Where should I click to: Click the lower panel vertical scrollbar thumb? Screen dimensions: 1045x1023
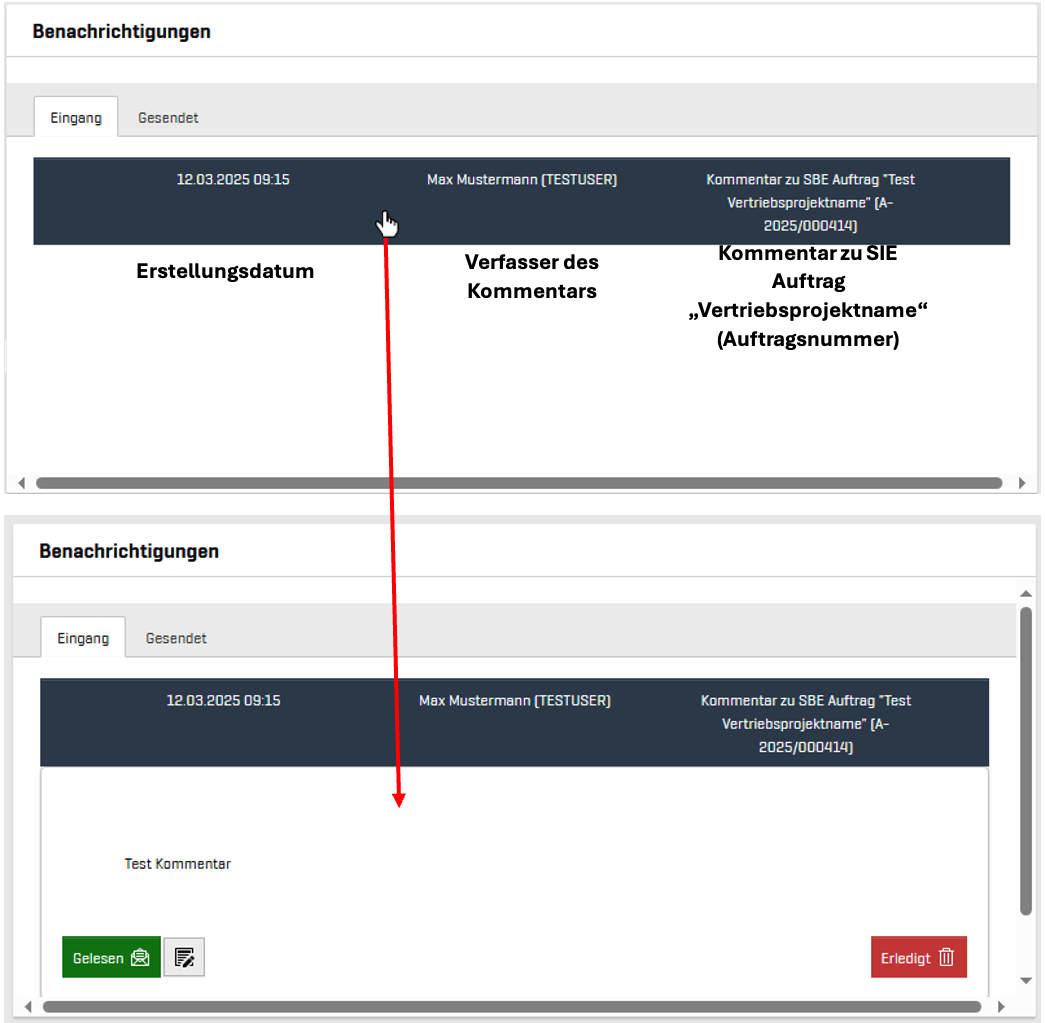coord(1025,760)
